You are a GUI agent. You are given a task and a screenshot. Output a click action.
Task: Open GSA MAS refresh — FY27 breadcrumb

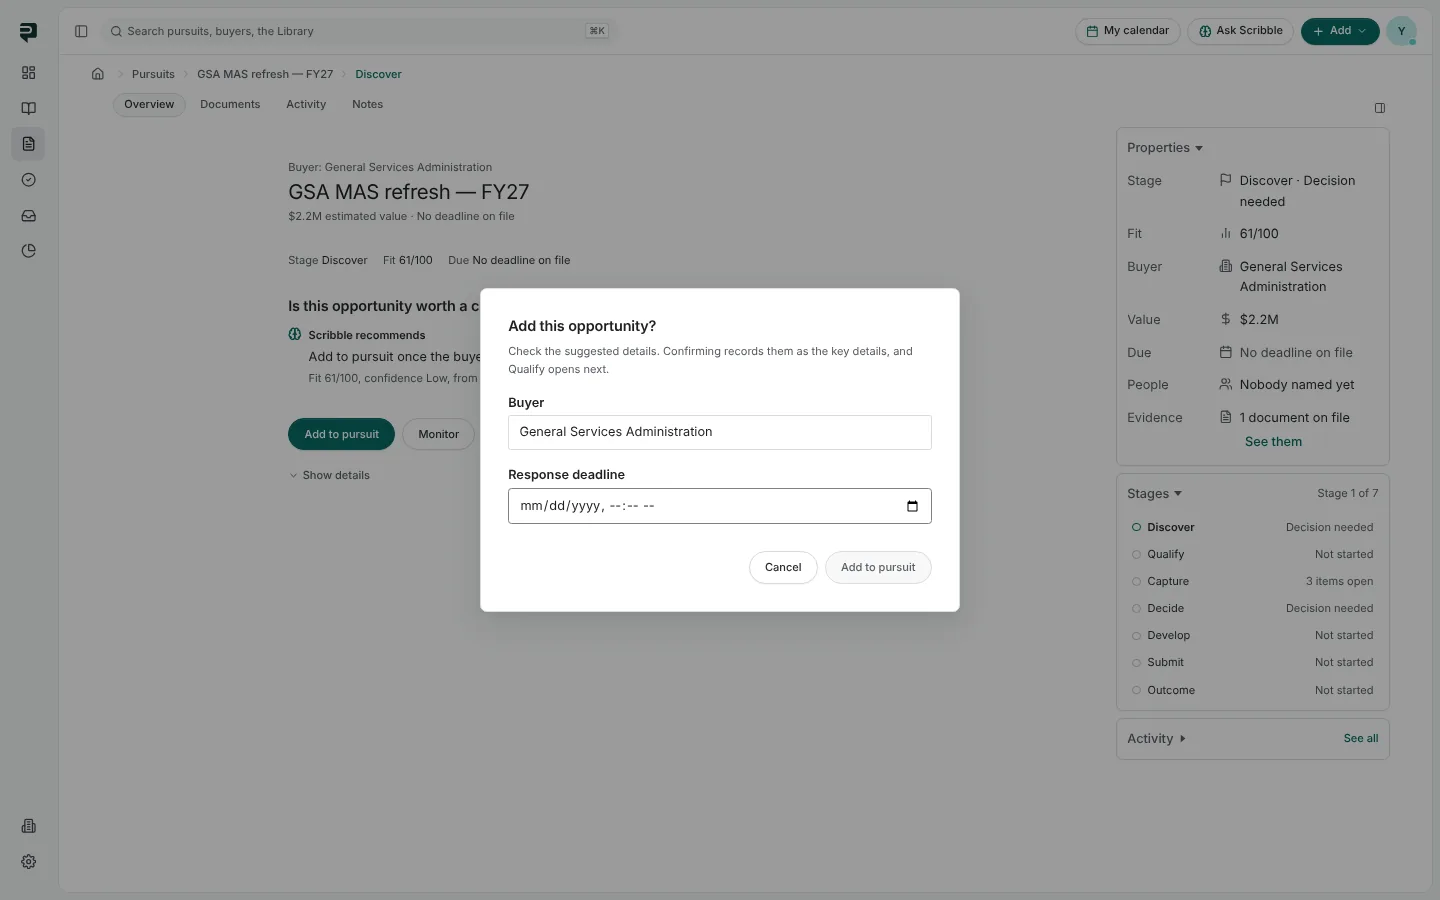(265, 74)
